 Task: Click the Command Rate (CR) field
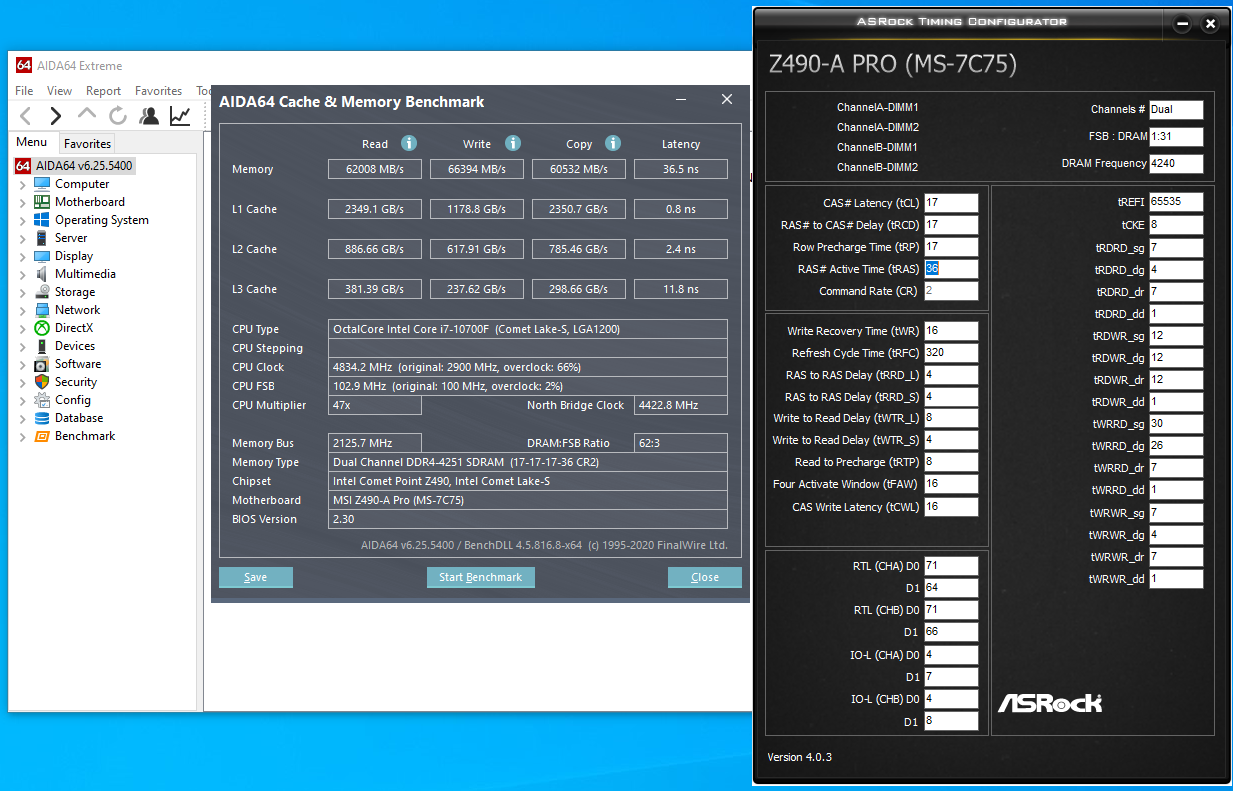click(x=951, y=291)
